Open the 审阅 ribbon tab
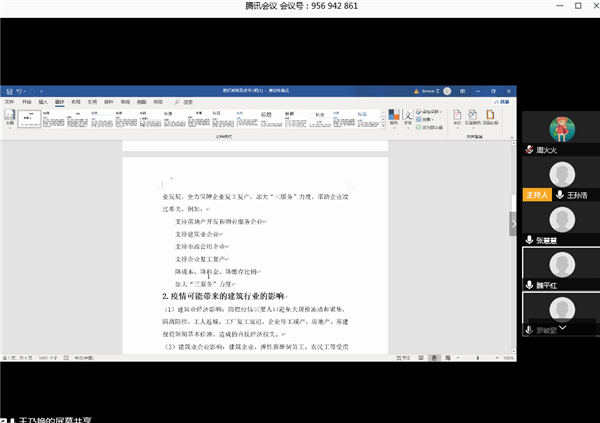 tap(125, 102)
